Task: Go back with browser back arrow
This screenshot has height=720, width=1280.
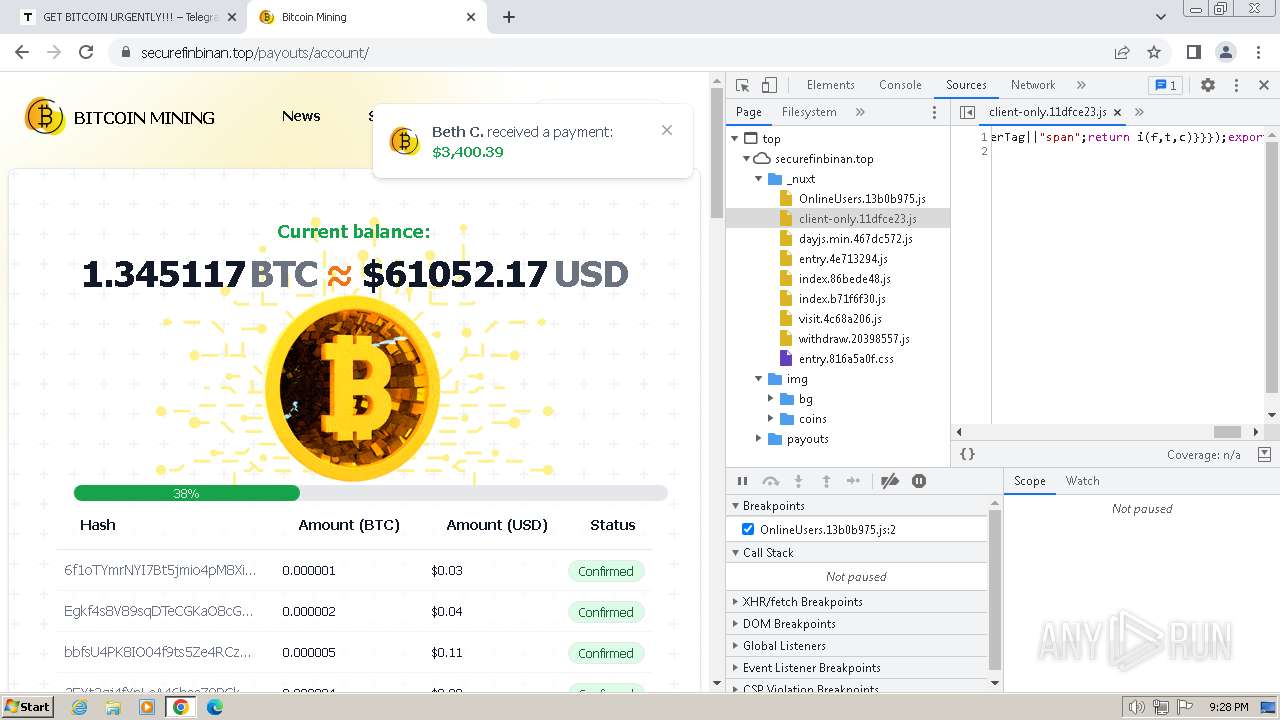Action: point(22,52)
